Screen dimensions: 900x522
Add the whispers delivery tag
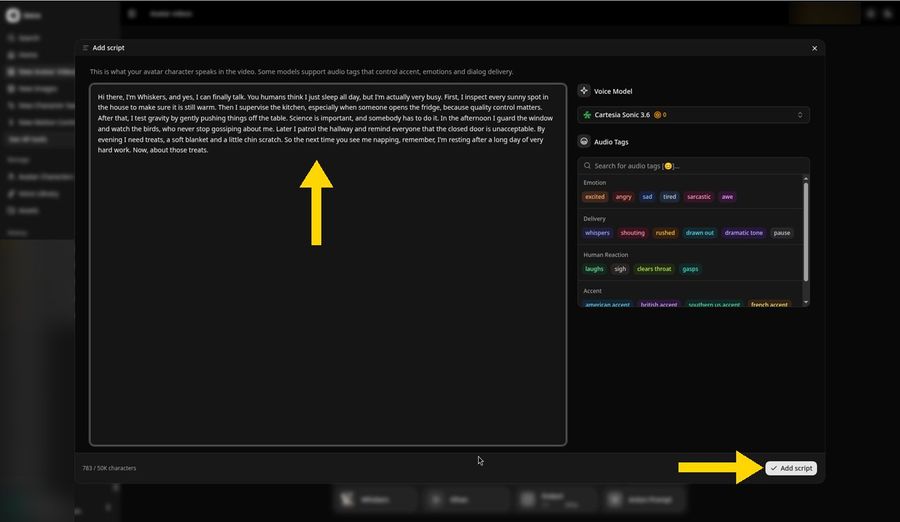click(x=597, y=233)
